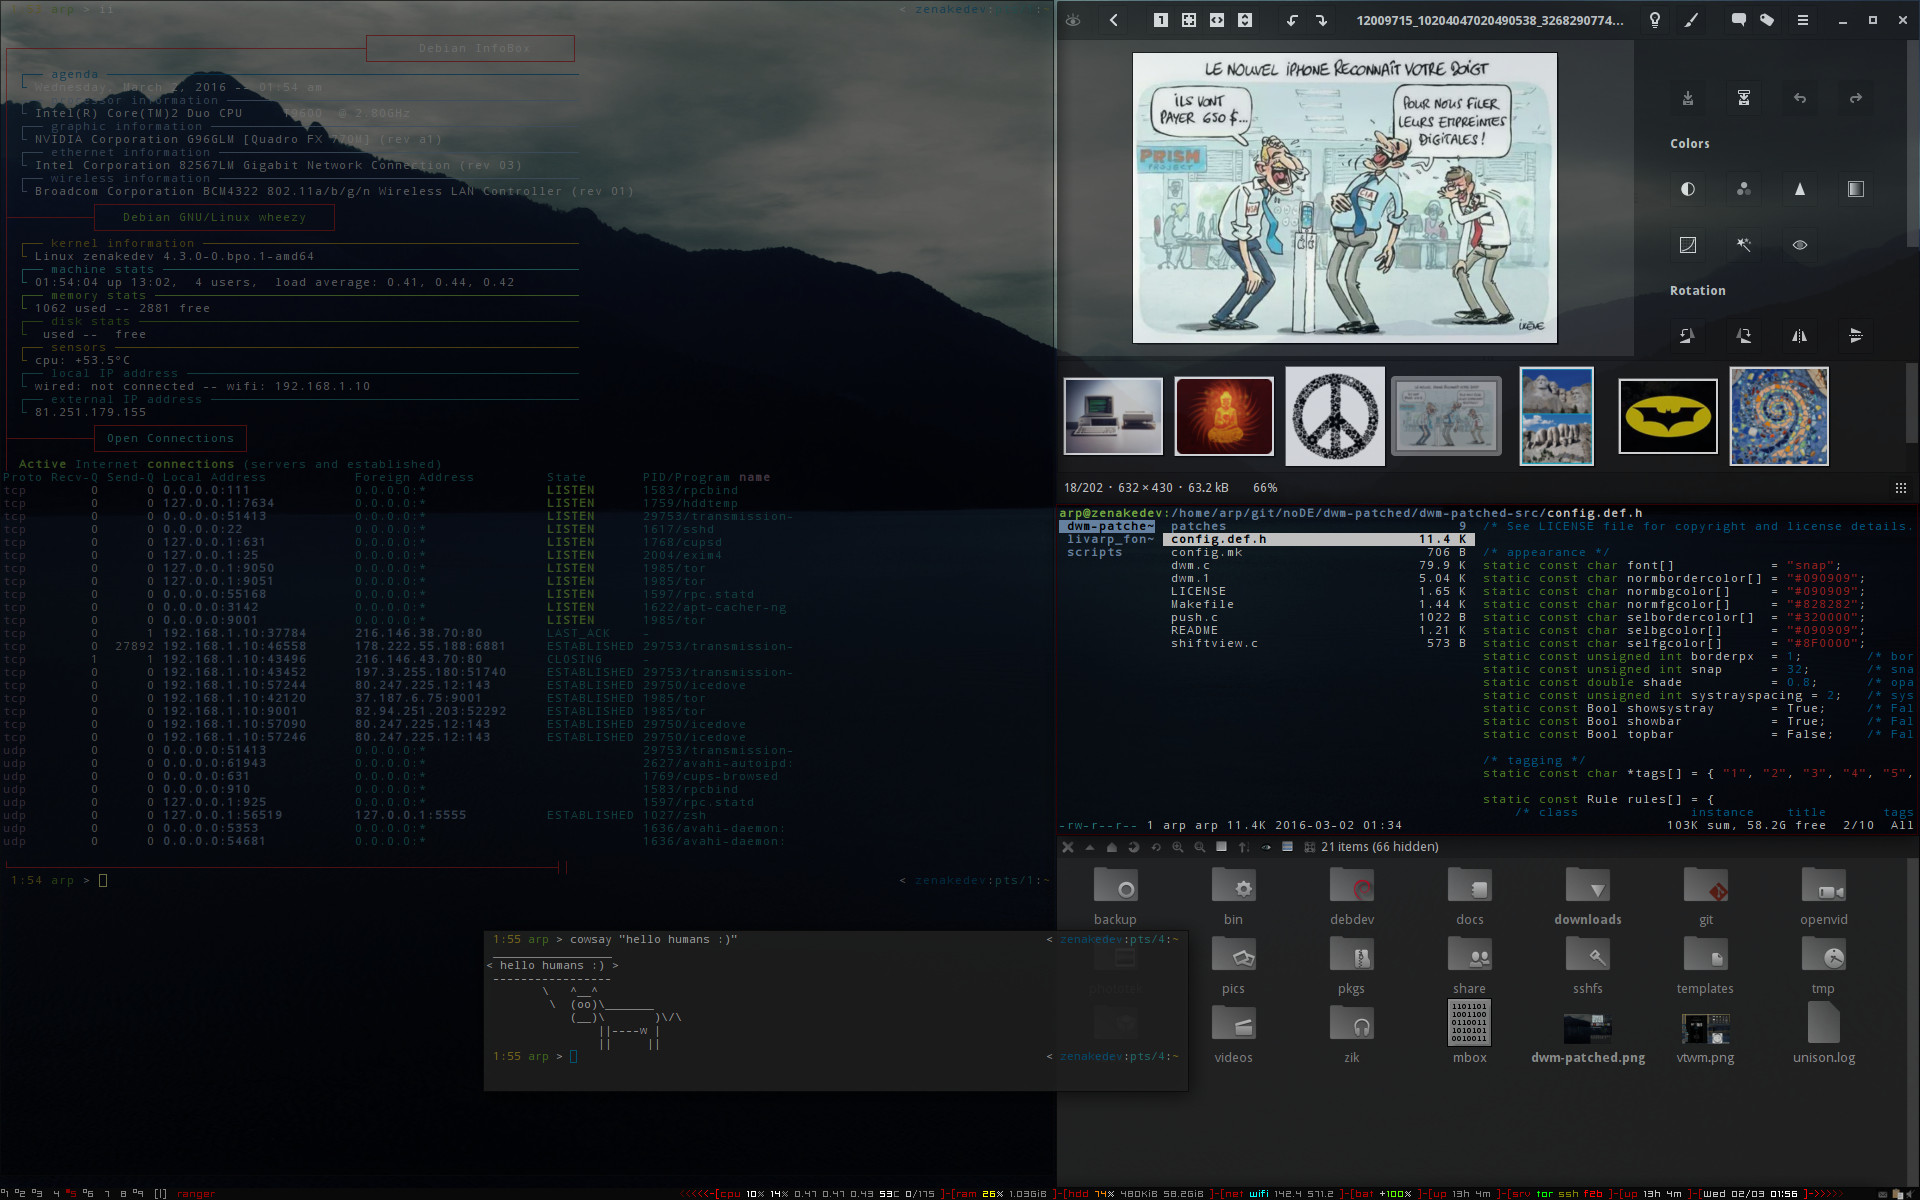Image resolution: width=1920 pixels, height=1200 pixels.
Task: Open the Sharpen triangle tool under Colors
Action: (x=1800, y=189)
